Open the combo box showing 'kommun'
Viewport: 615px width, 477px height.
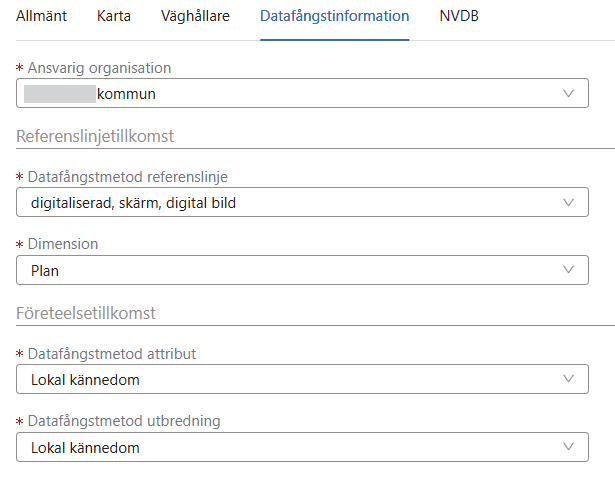[290, 94]
